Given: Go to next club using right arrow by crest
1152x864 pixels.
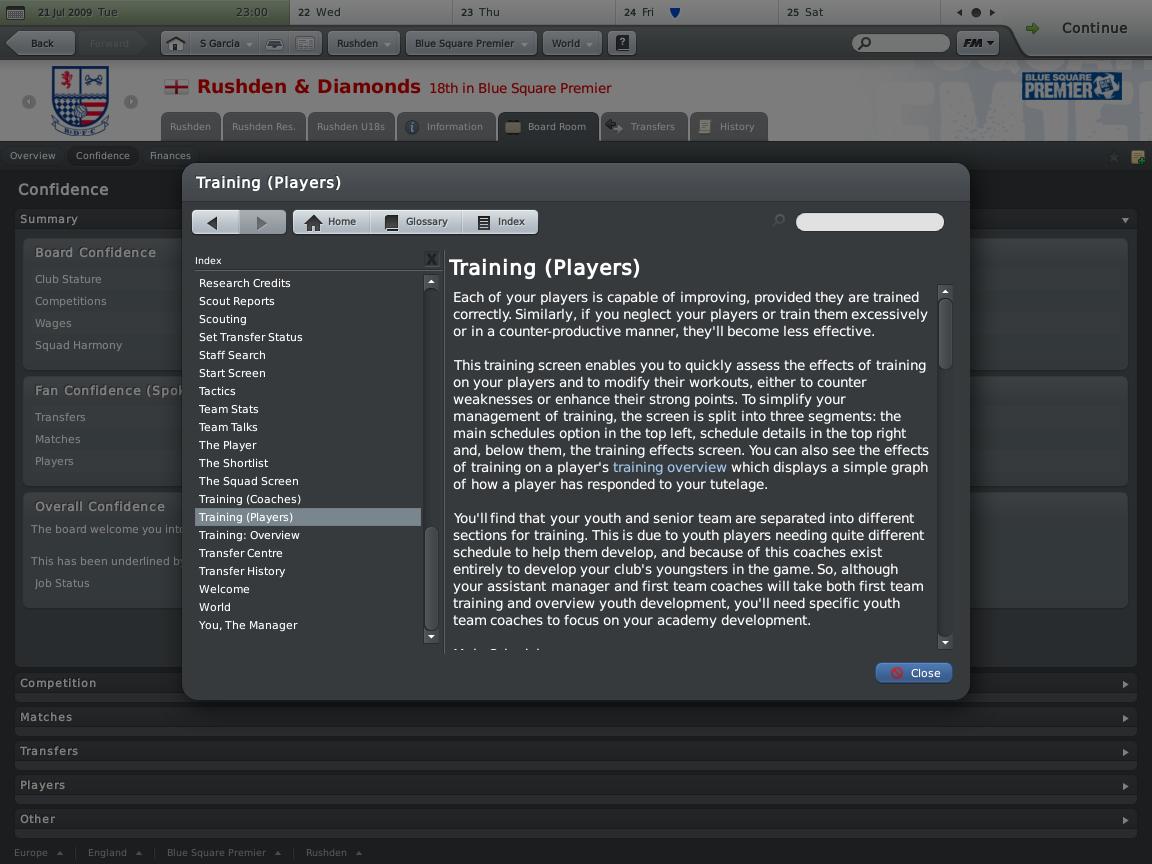Looking at the screenshot, I should 131,101.
